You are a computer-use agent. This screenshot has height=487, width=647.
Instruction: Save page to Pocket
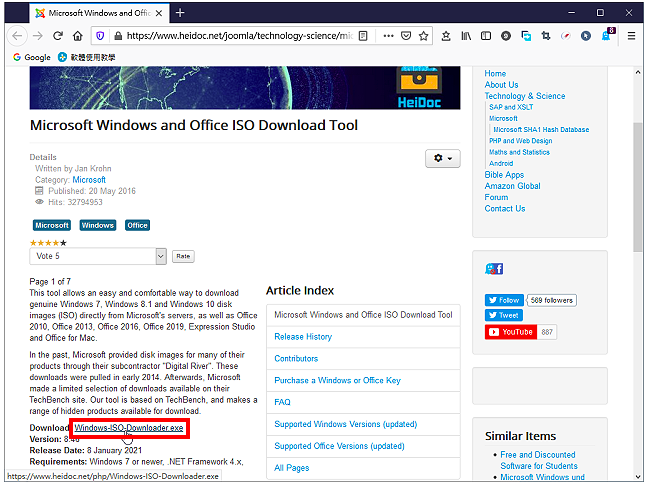pyautogui.click(x=406, y=36)
